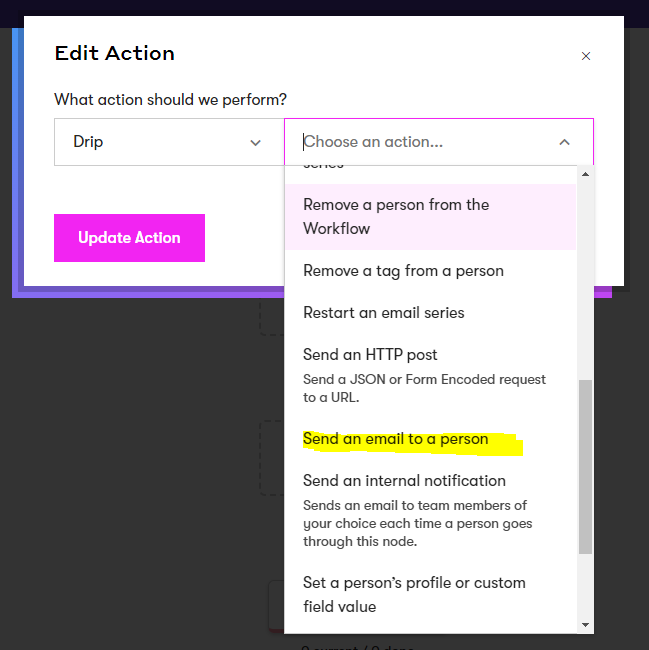This screenshot has height=650, width=649.
Task: Collapse the action list chevron
Action: 564,142
